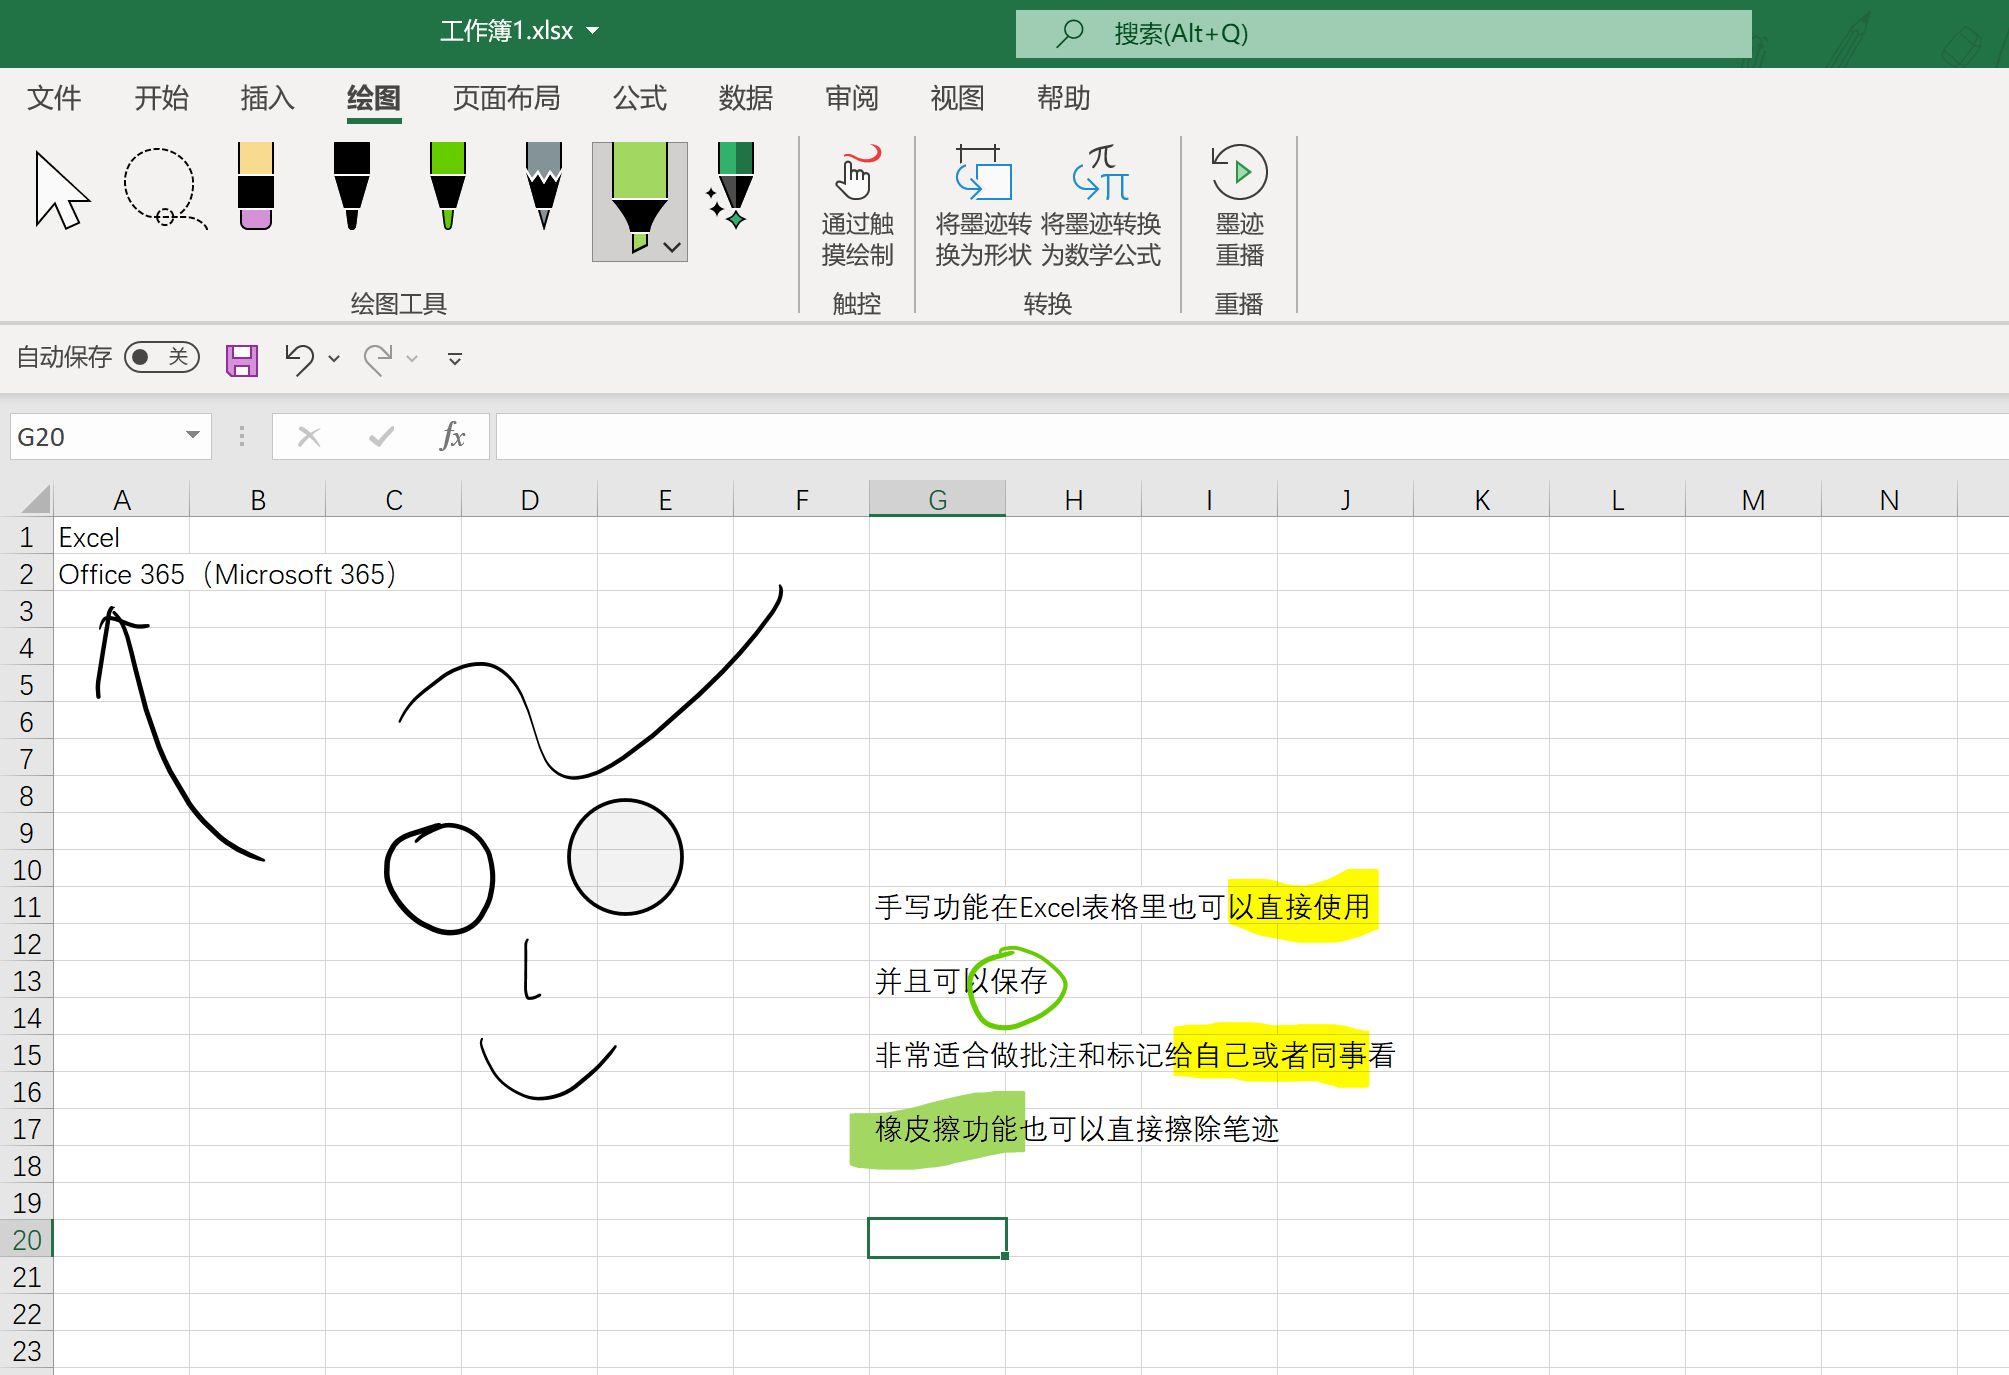Image resolution: width=2009 pixels, height=1375 pixels.
Task: Select the gray pencil tool
Action: [543, 187]
